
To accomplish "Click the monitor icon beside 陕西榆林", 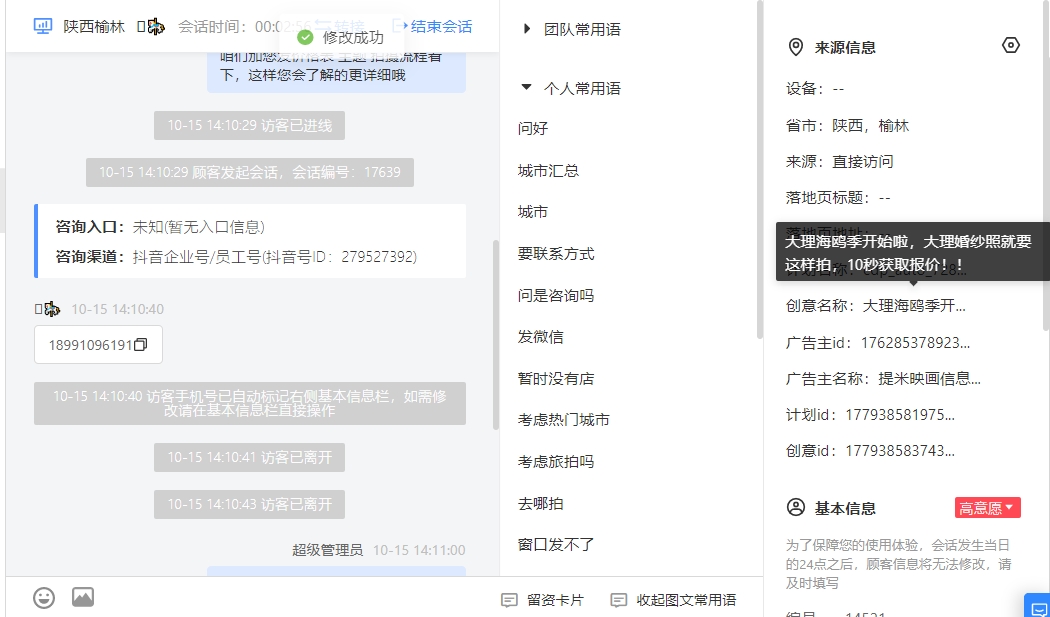I will click(43, 27).
